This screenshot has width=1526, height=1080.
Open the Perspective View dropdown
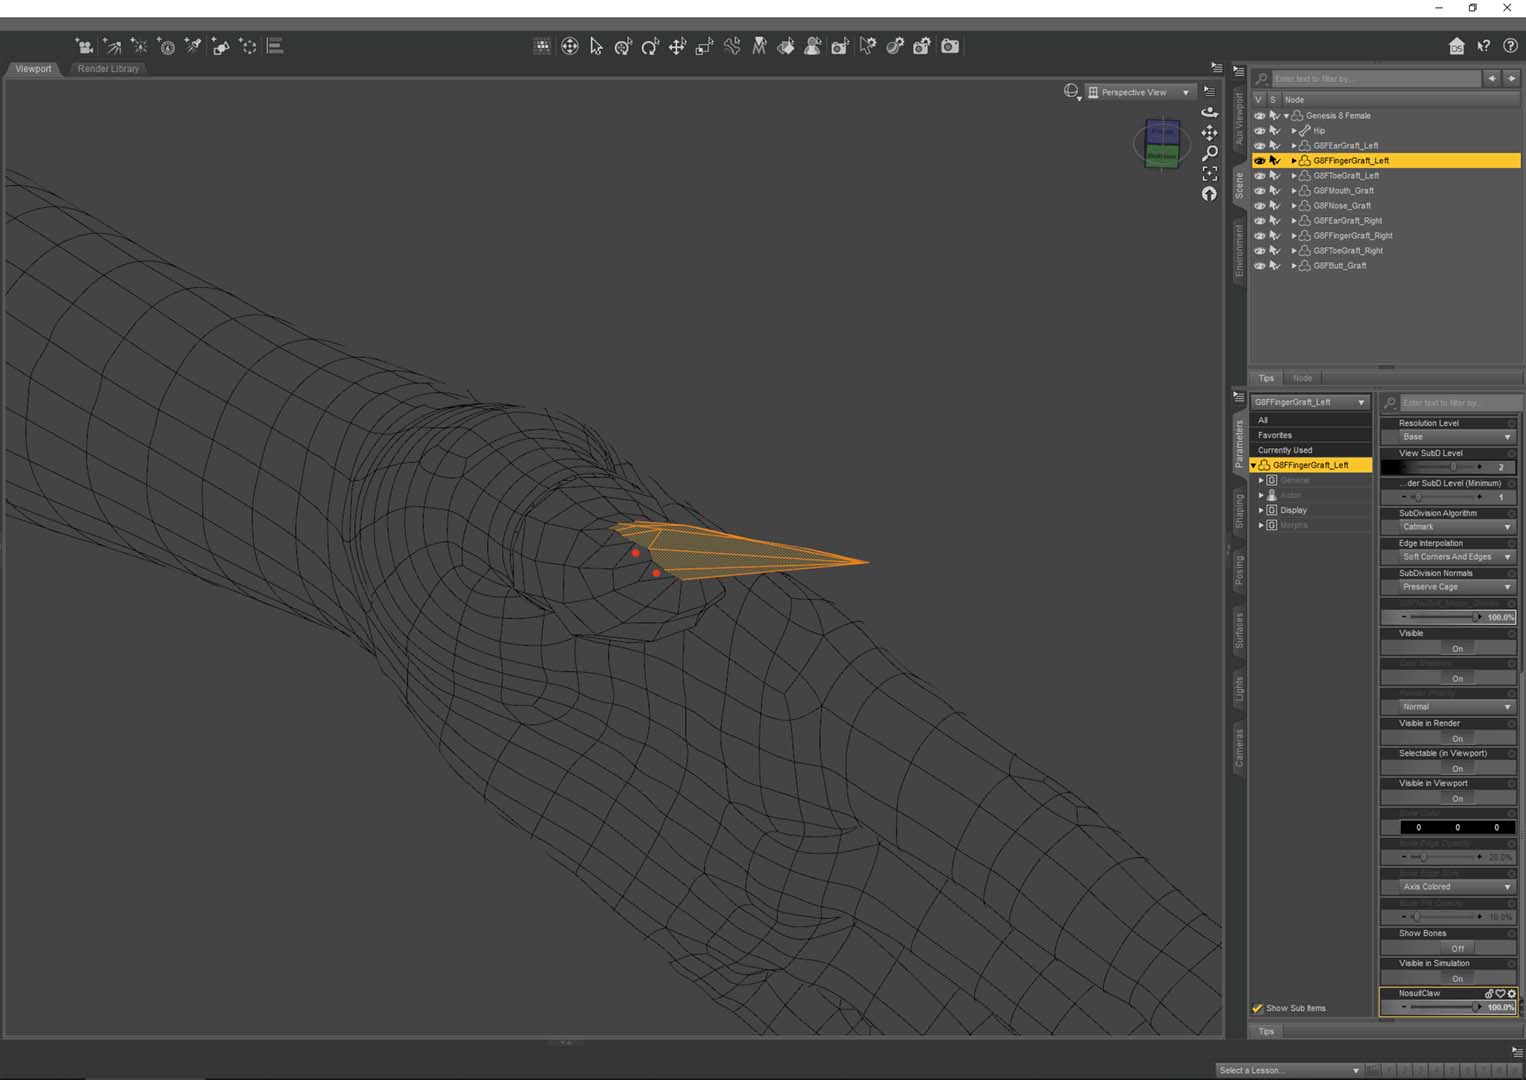click(1141, 92)
